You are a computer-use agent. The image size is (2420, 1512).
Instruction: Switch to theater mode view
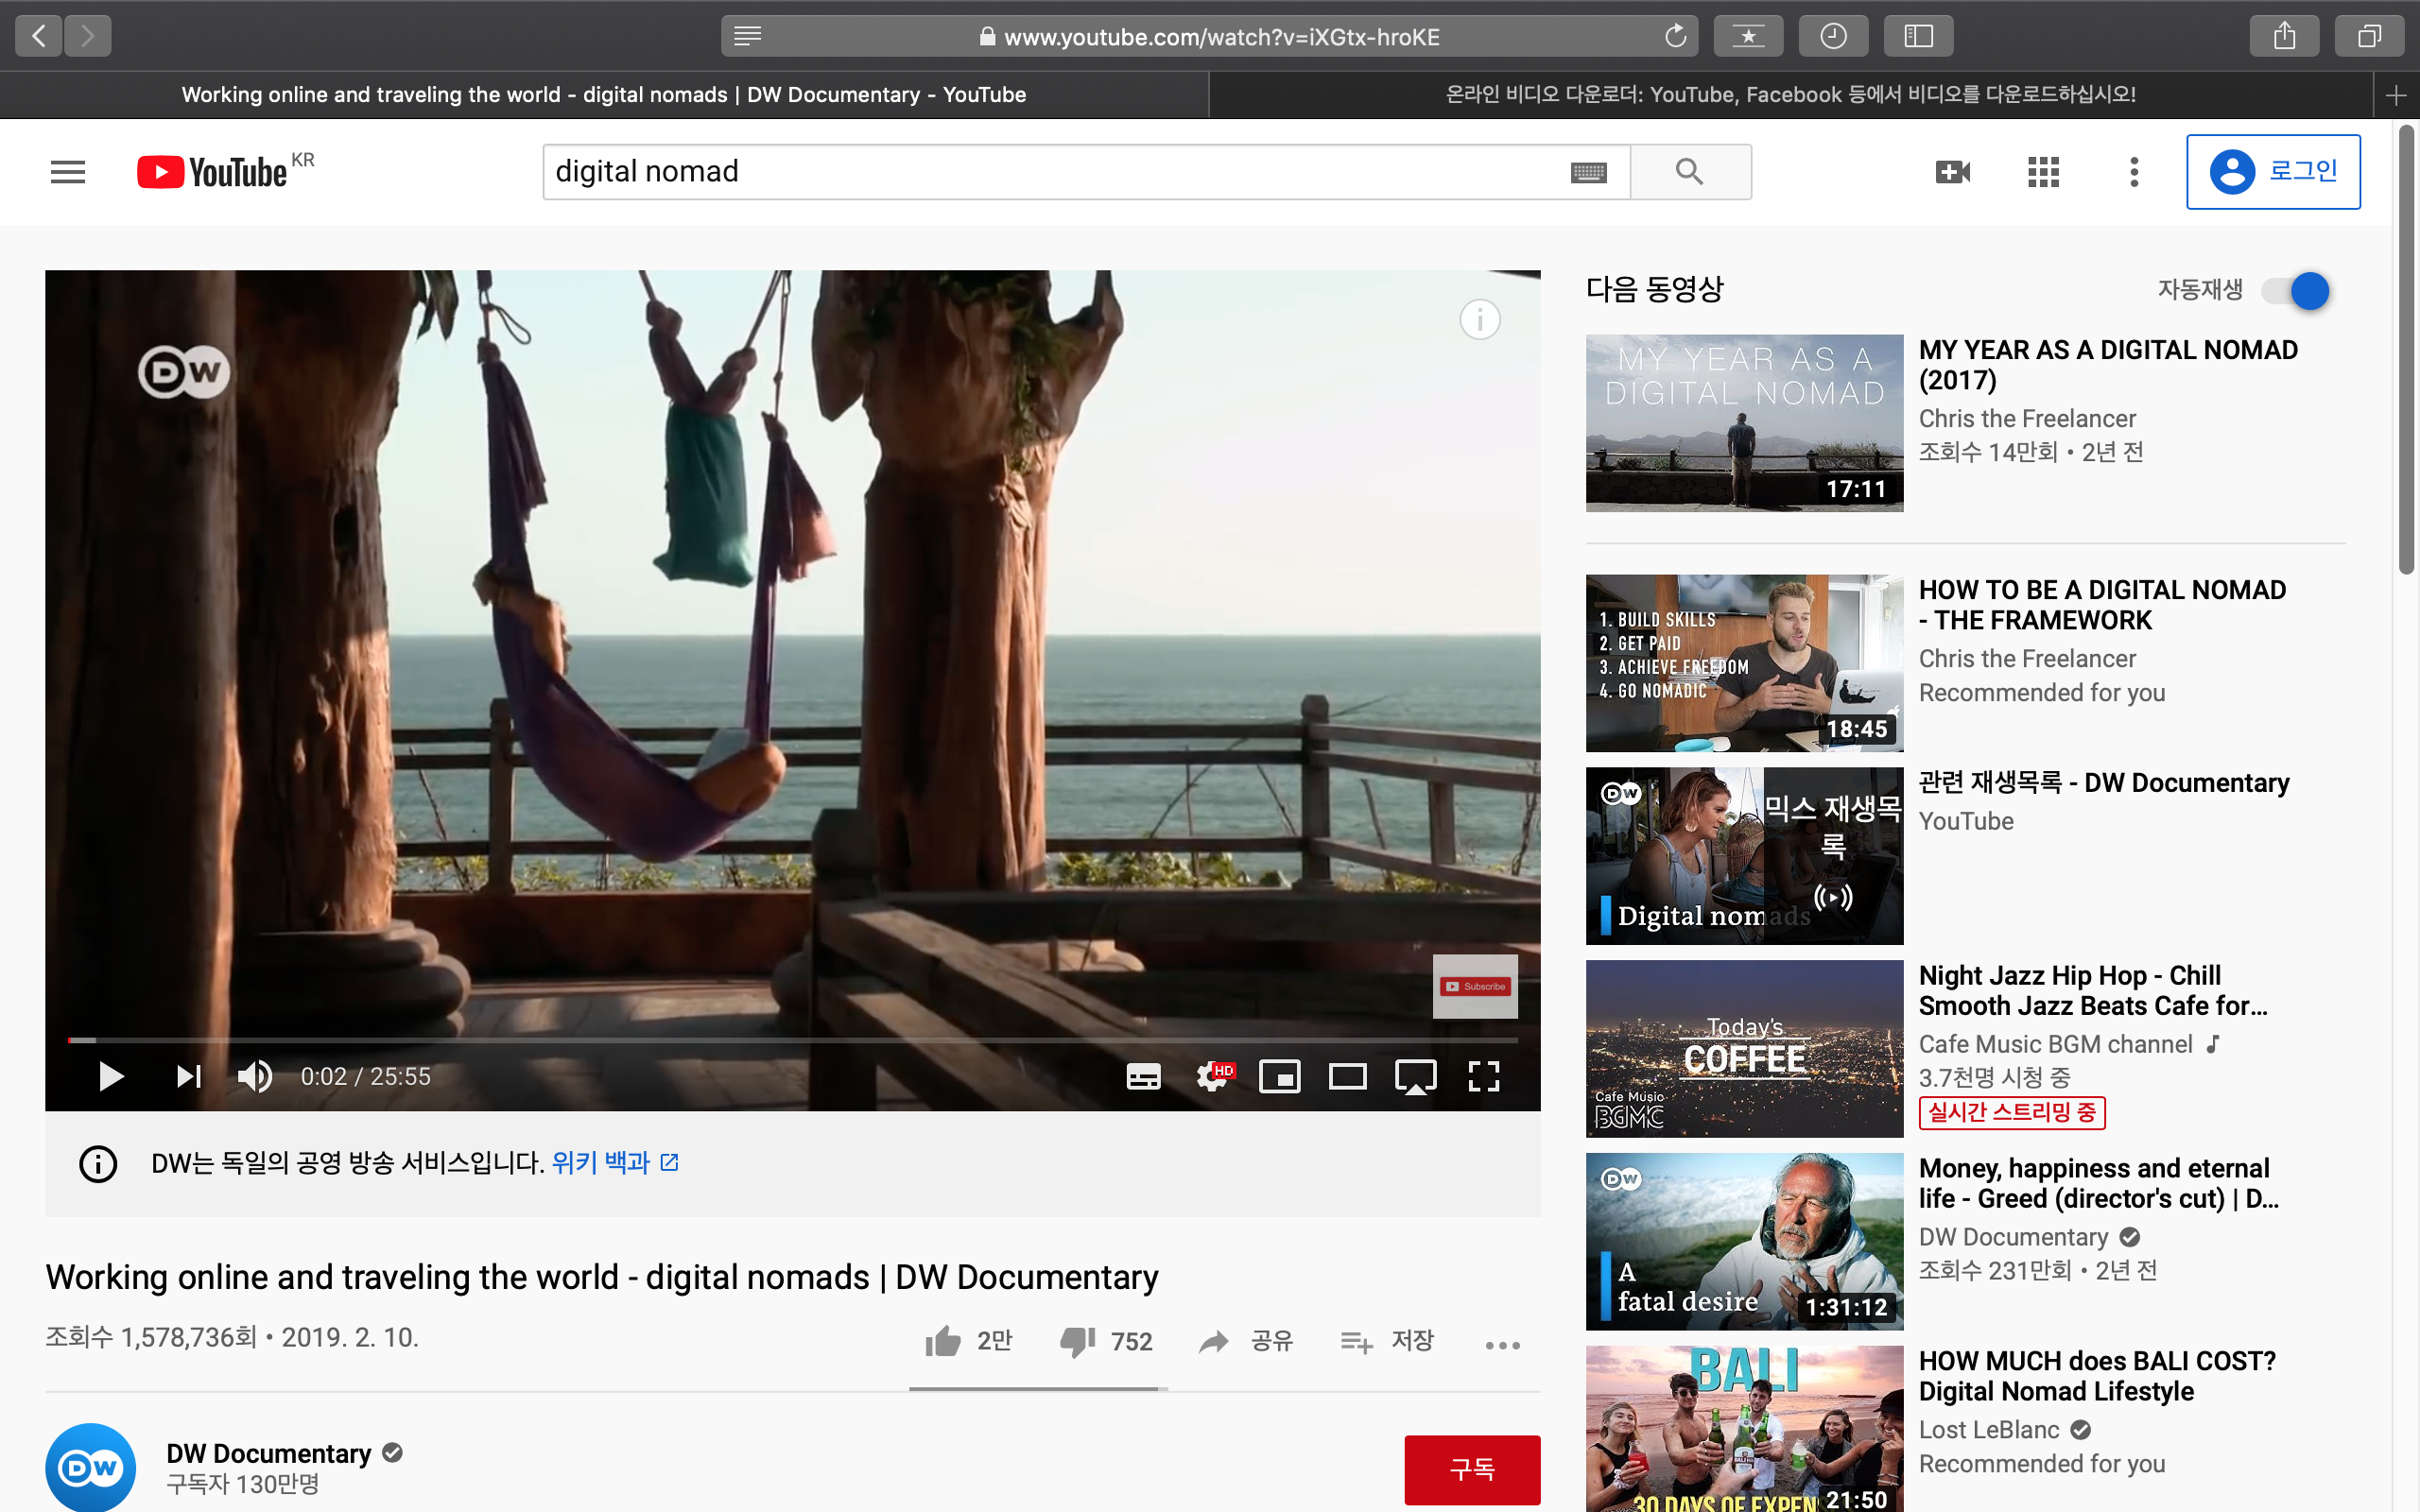[1347, 1076]
